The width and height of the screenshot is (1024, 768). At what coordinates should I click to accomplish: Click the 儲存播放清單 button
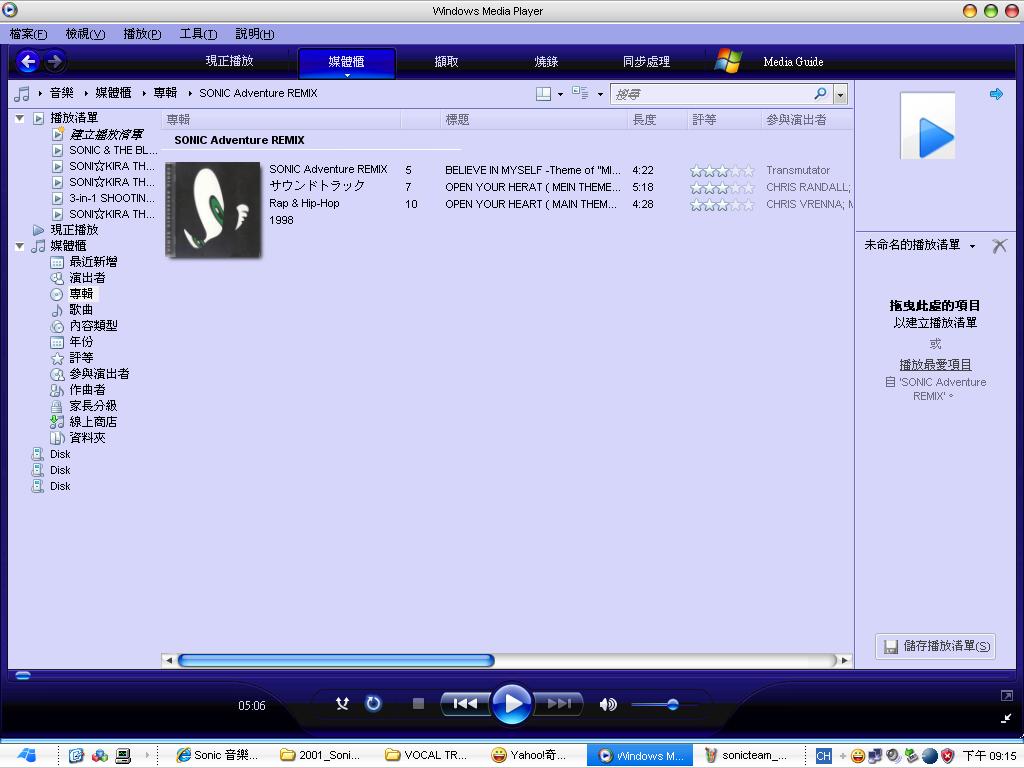click(935, 646)
